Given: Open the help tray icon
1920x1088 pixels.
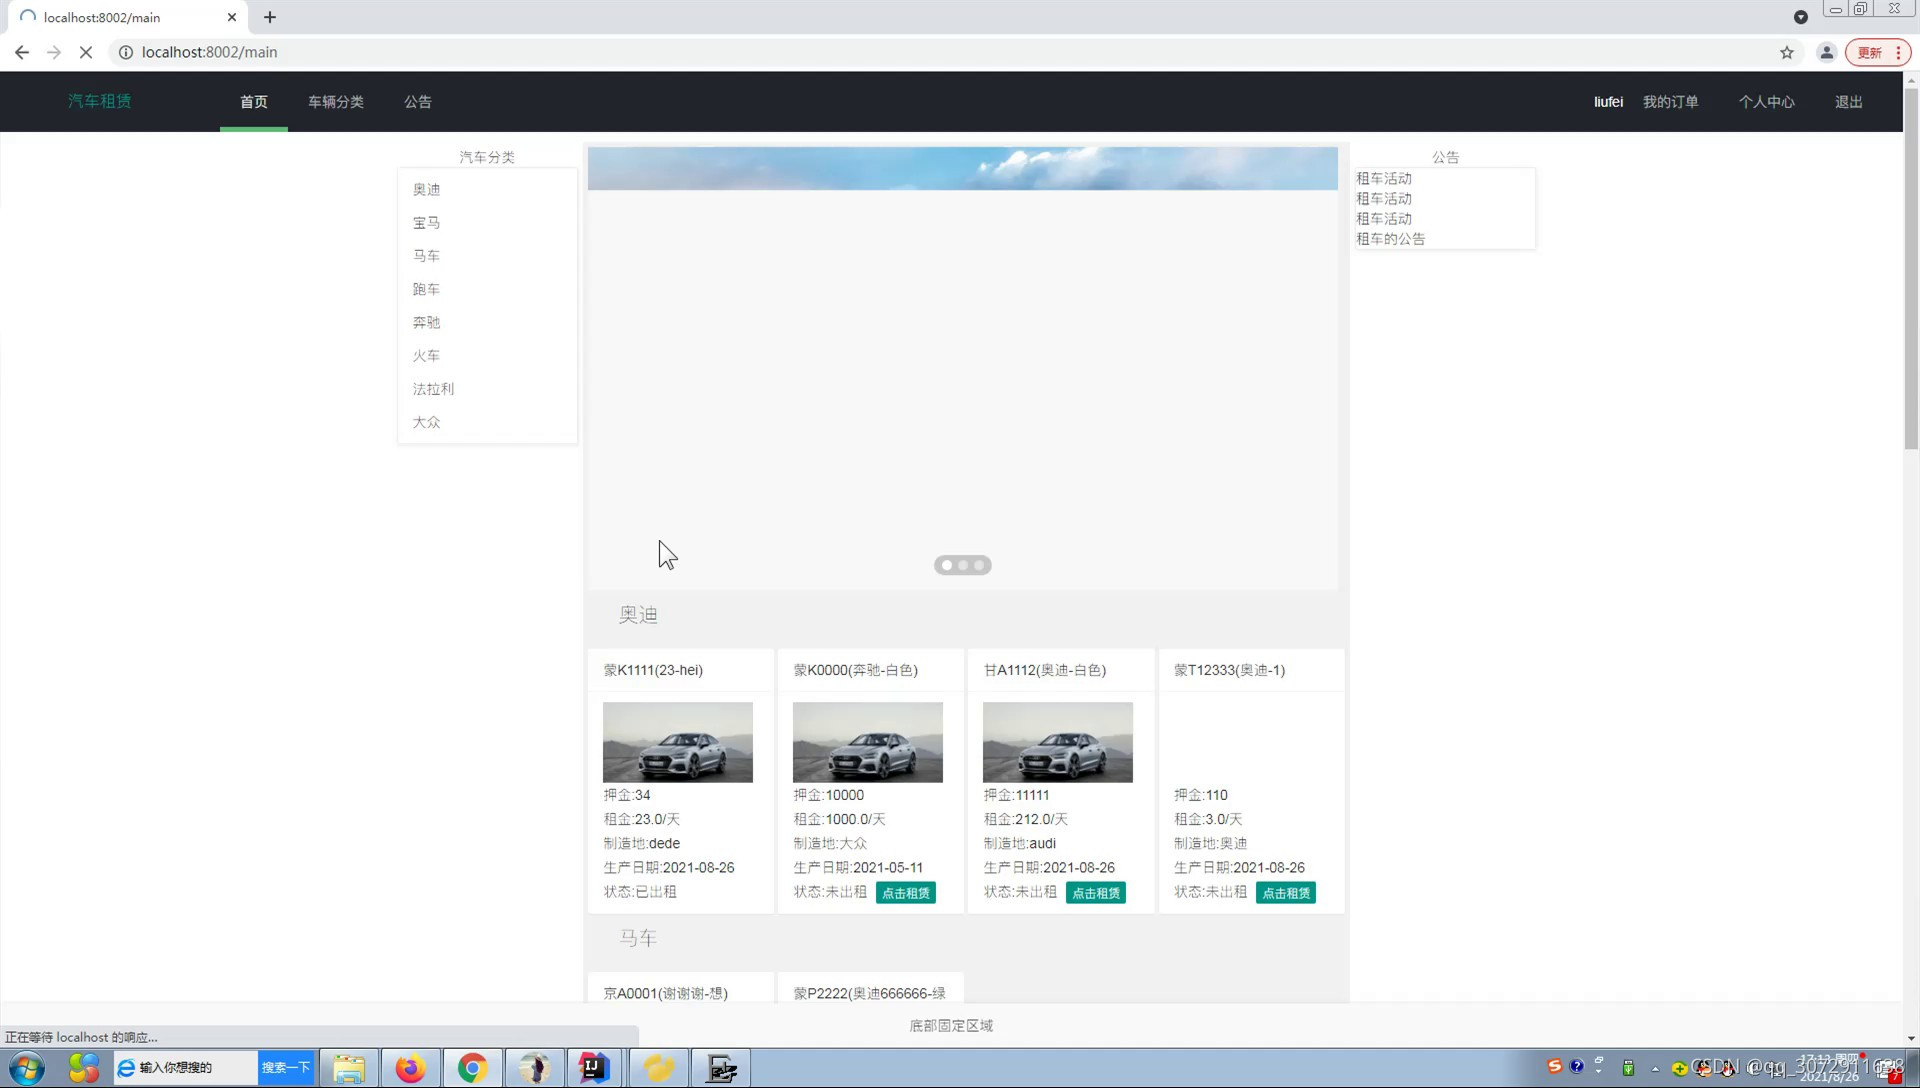Looking at the screenshot, I should point(1577,1067).
